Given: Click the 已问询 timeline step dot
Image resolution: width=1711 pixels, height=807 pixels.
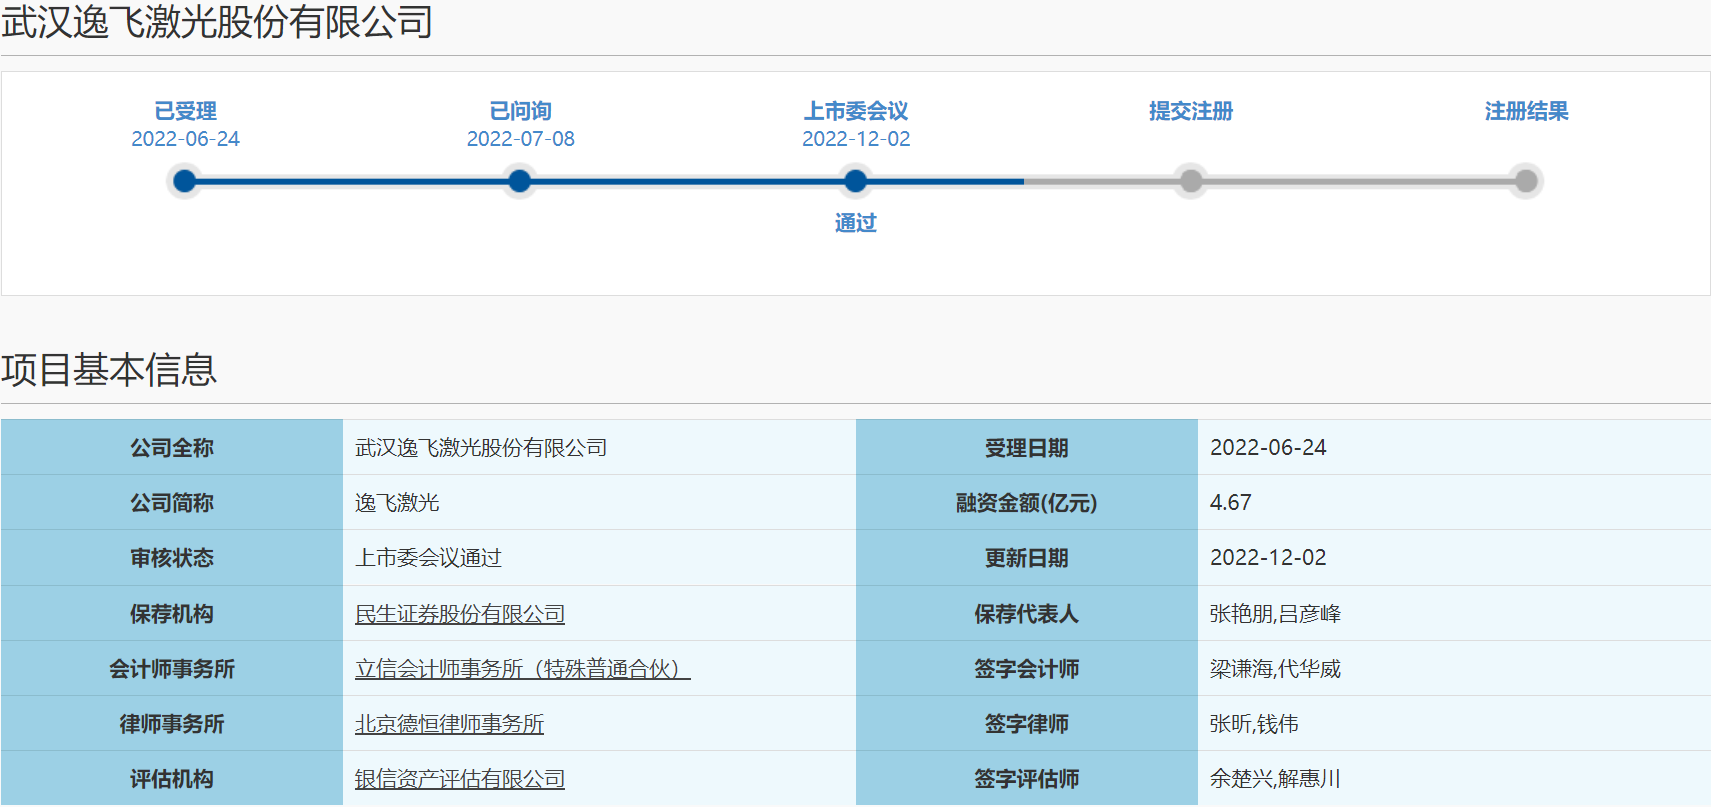Looking at the screenshot, I should point(519,181).
